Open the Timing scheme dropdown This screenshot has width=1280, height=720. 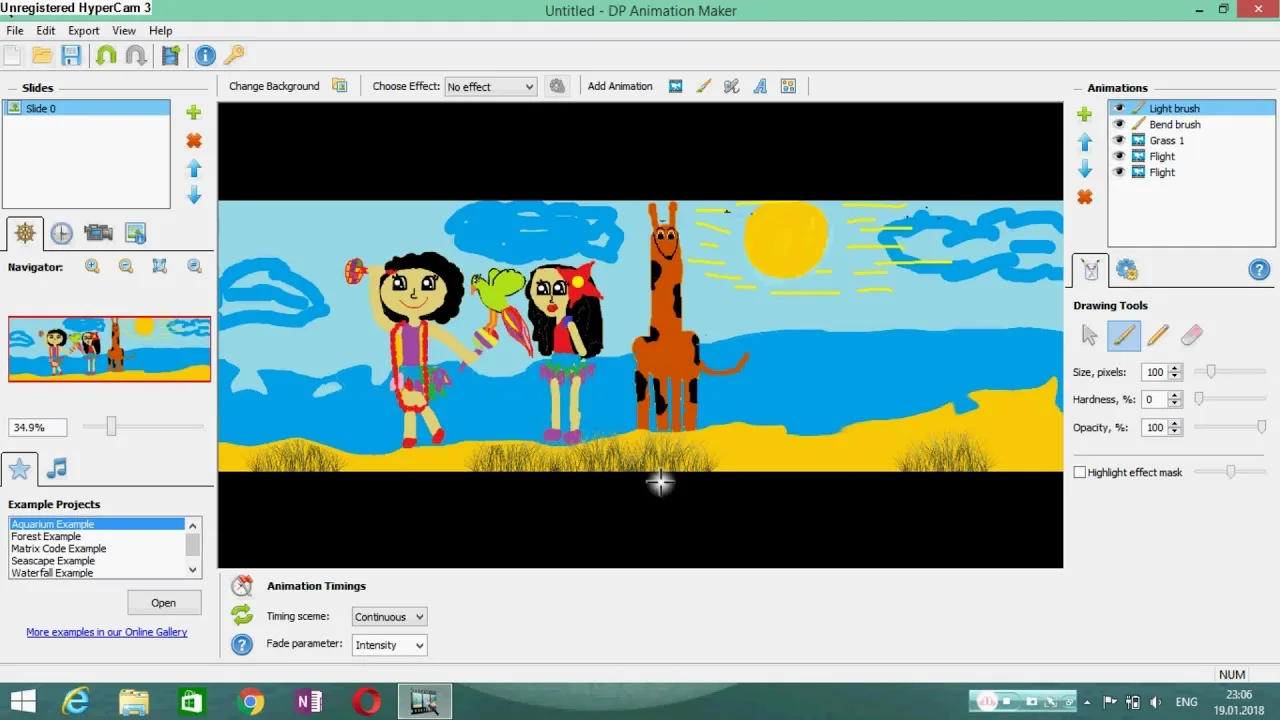click(388, 616)
